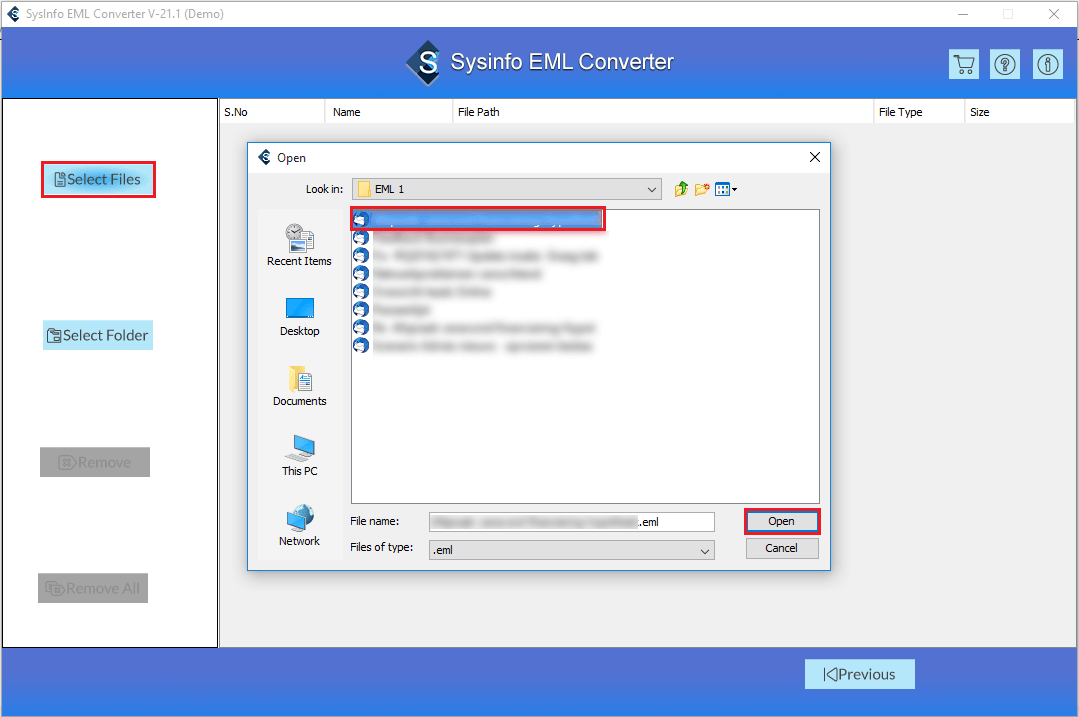Select the third EML file in list

pyautogui.click(x=476, y=256)
